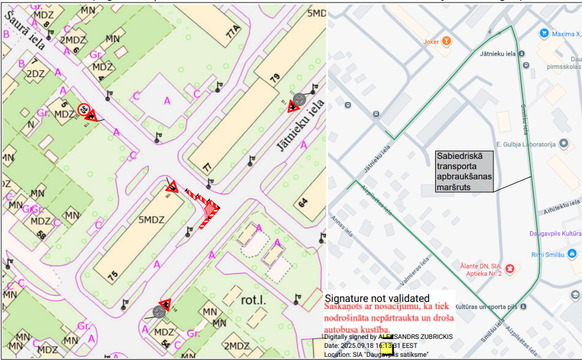Click the Joker orange restaurant marker

pyautogui.click(x=447, y=41)
